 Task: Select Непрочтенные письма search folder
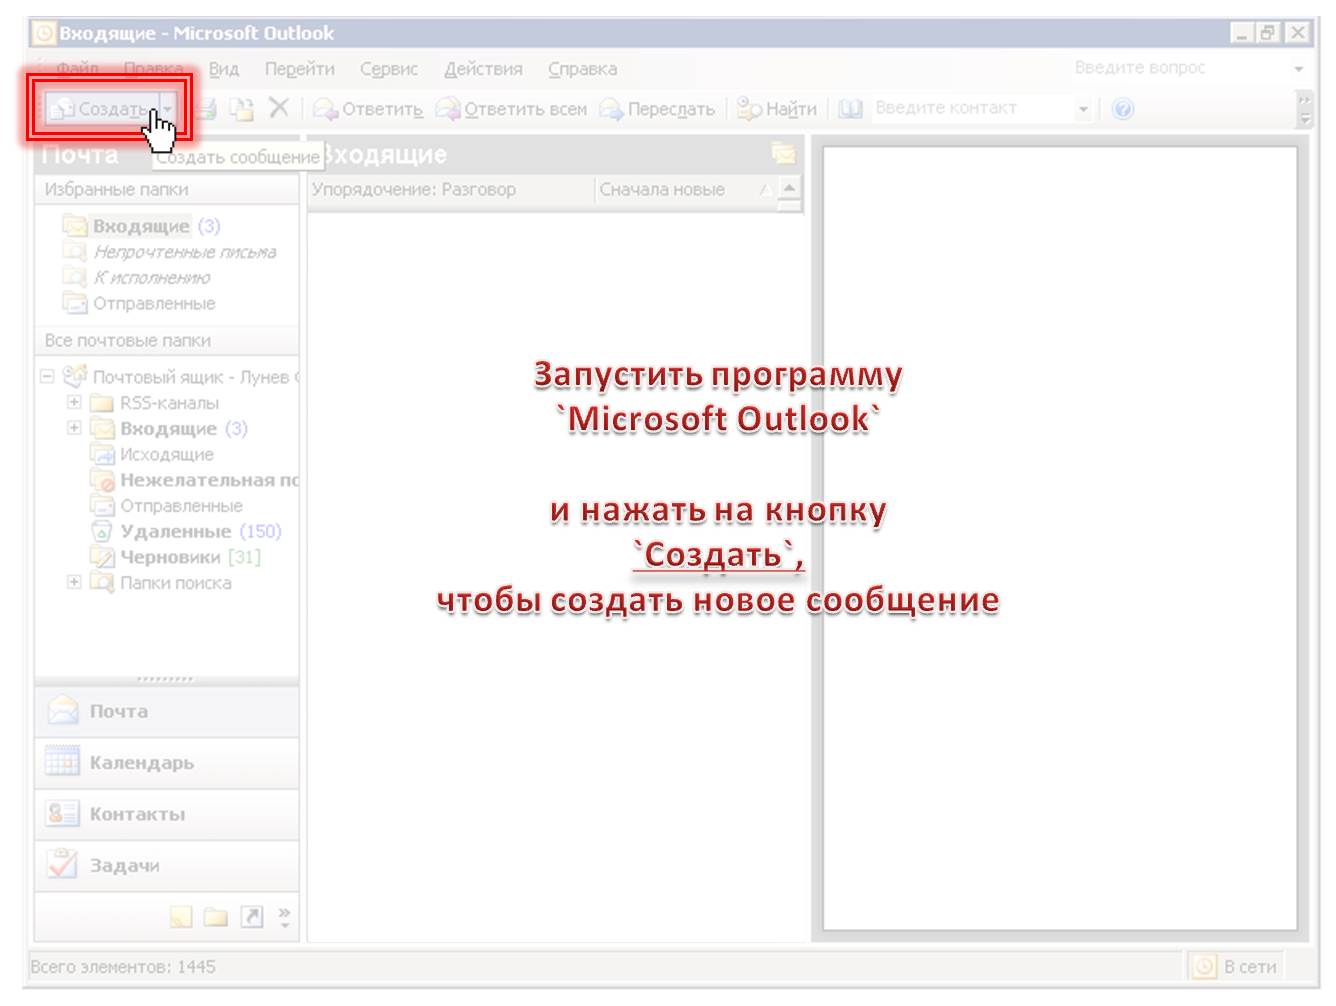169,252
